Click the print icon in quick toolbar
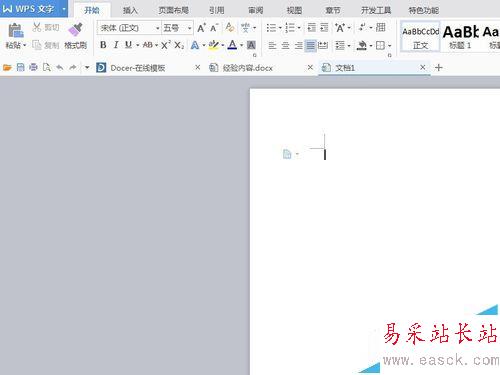The image size is (500, 375). [33, 68]
